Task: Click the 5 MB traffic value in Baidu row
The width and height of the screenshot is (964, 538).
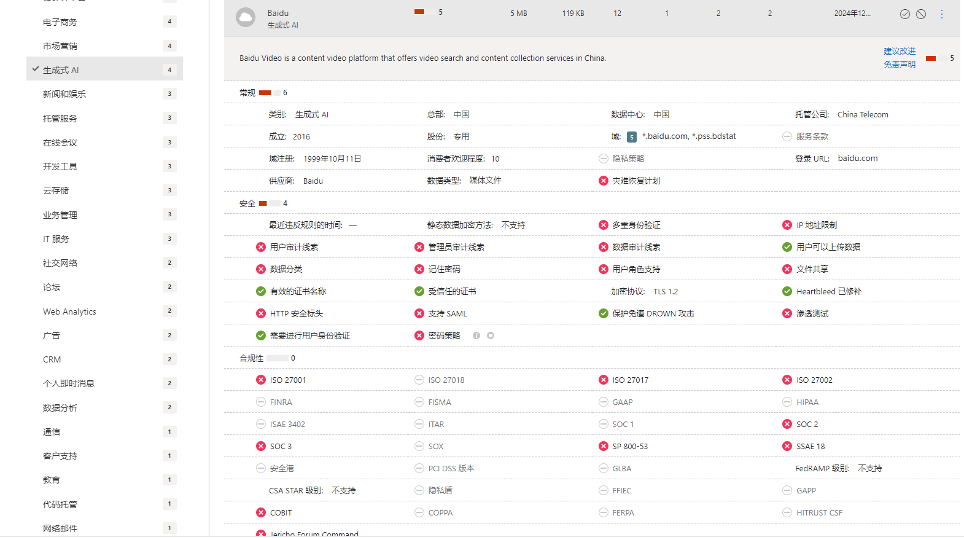Action: point(518,13)
